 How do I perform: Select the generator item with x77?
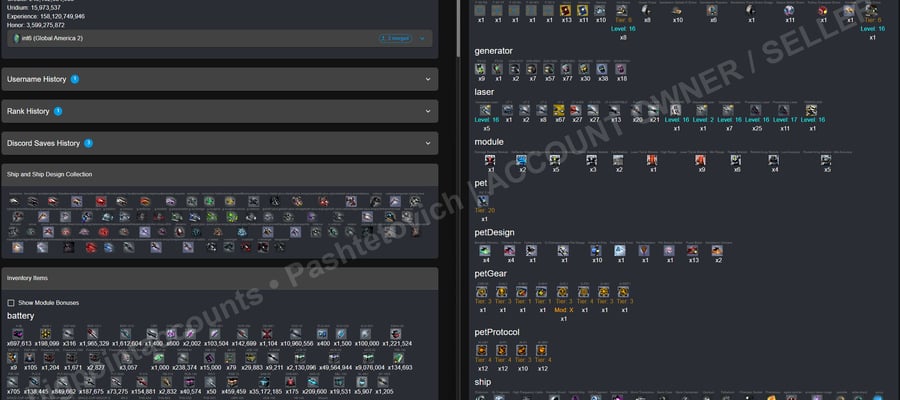(567, 69)
